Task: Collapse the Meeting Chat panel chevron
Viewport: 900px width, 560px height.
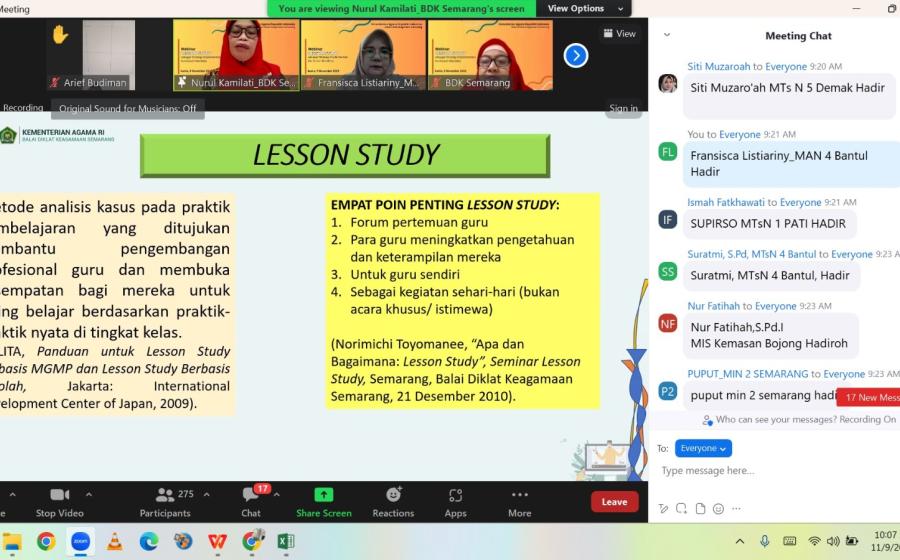Action: coord(667,35)
